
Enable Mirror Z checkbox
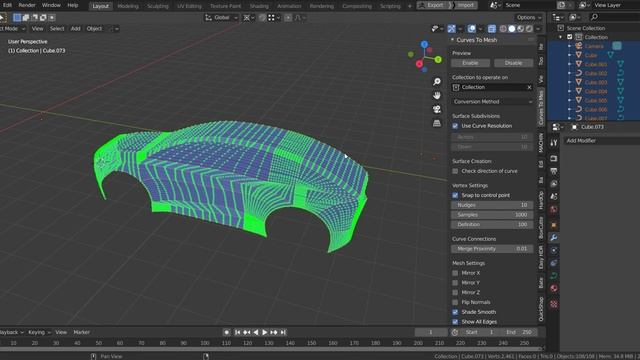coord(455,293)
